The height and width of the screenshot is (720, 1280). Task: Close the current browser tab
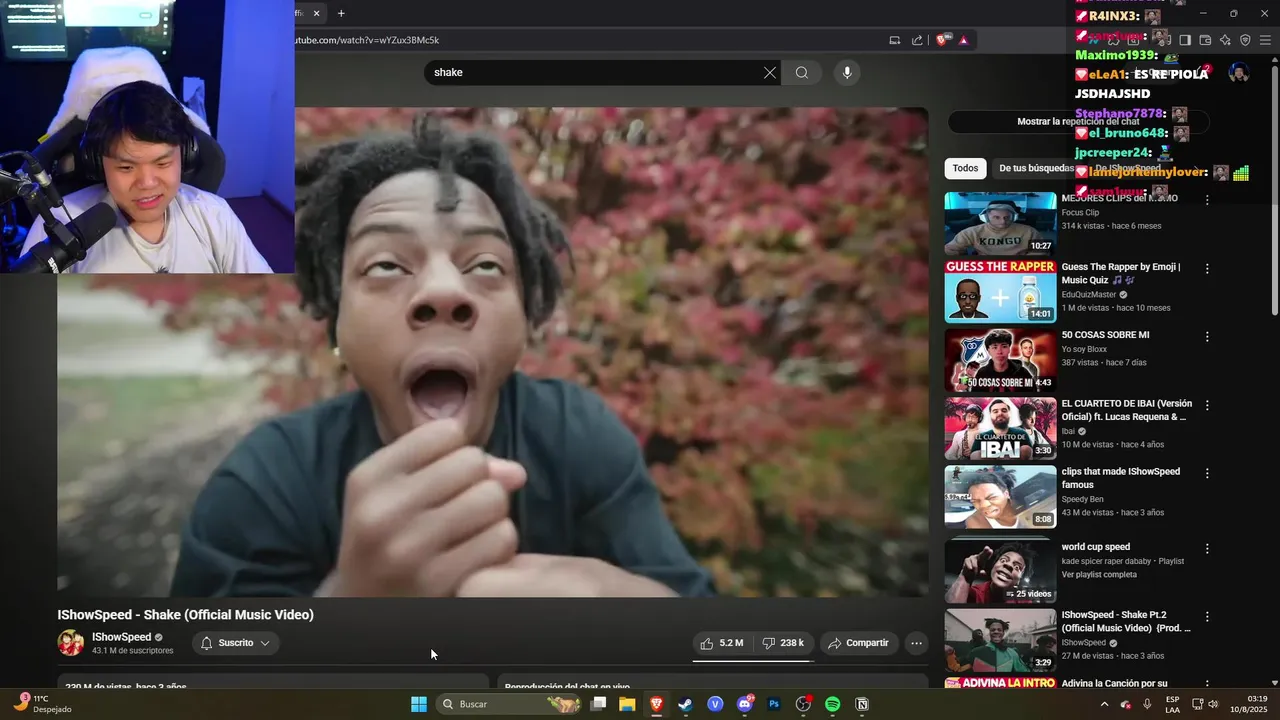point(316,13)
